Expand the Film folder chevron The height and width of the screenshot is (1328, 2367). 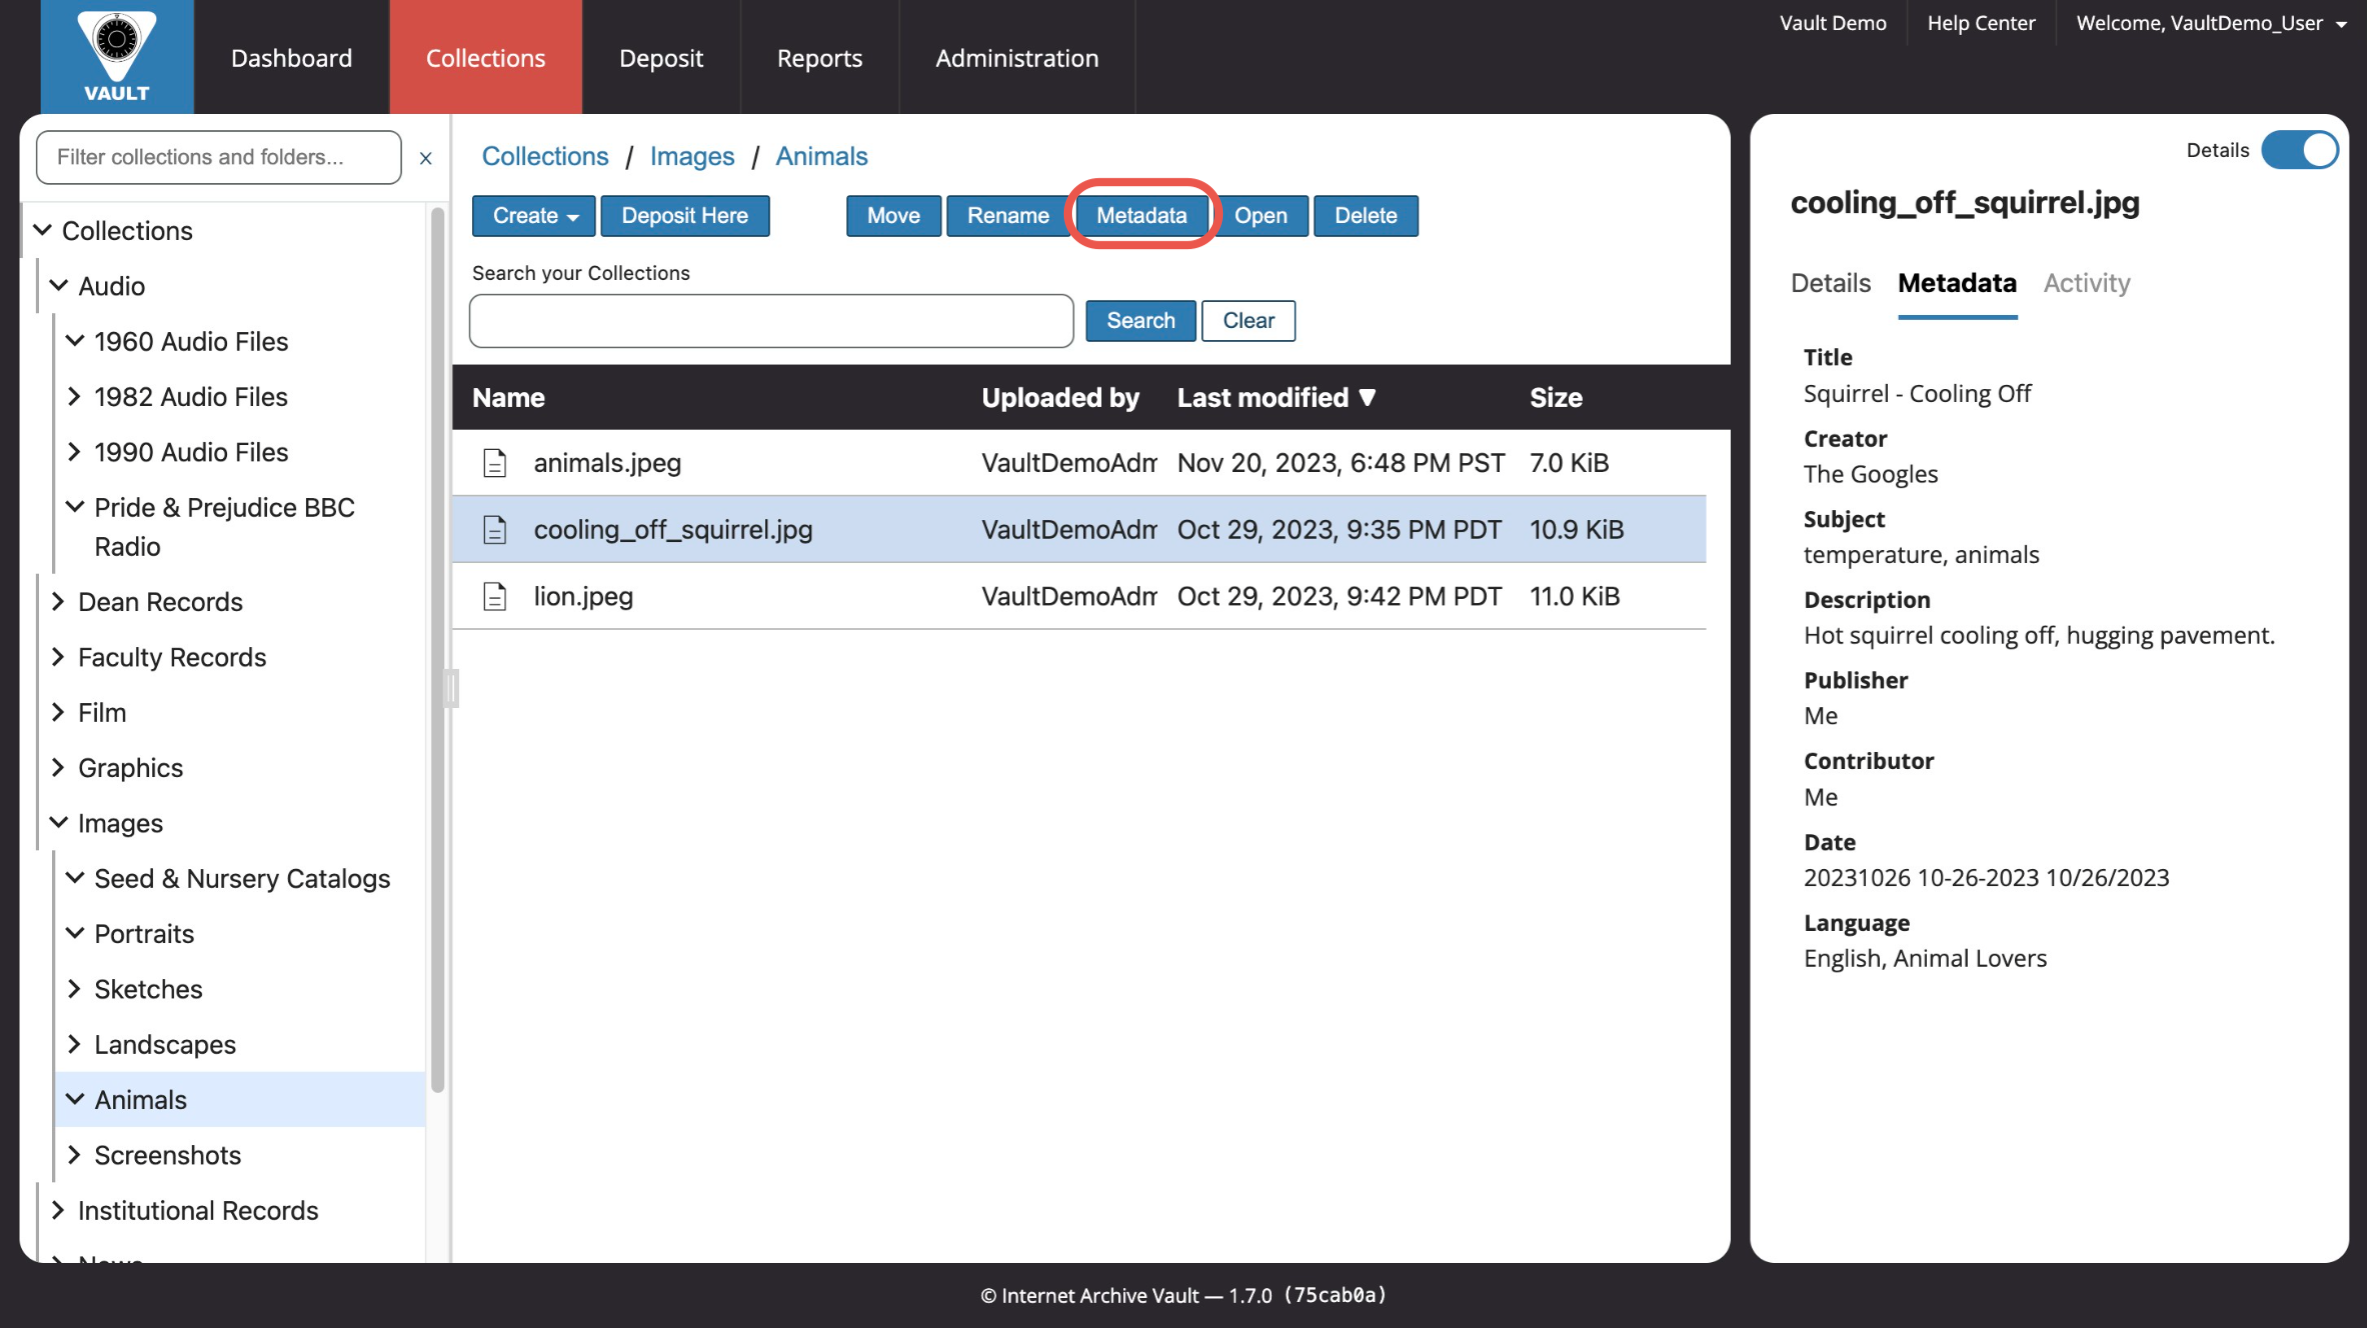pyautogui.click(x=59, y=712)
